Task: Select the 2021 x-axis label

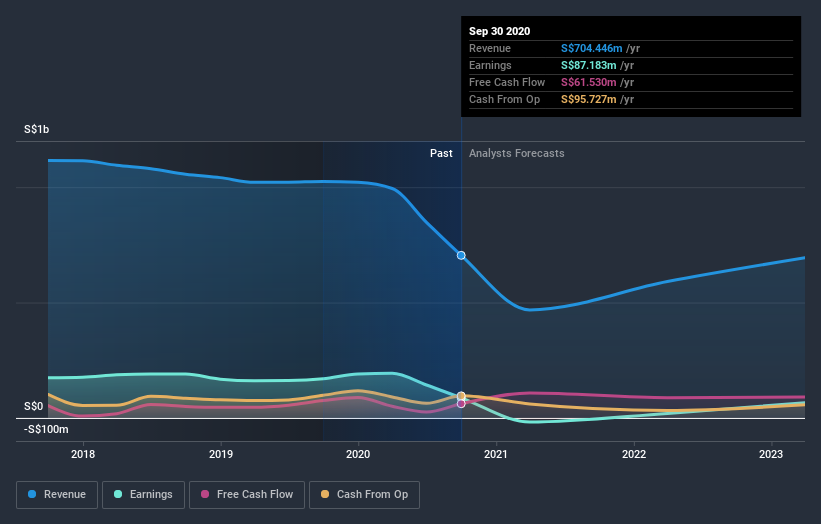Action: (x=496, y=454)
